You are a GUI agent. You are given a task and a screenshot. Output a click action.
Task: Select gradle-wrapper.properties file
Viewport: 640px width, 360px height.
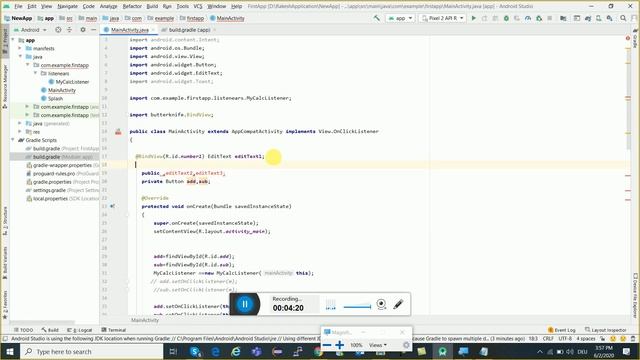click(62, 165)
